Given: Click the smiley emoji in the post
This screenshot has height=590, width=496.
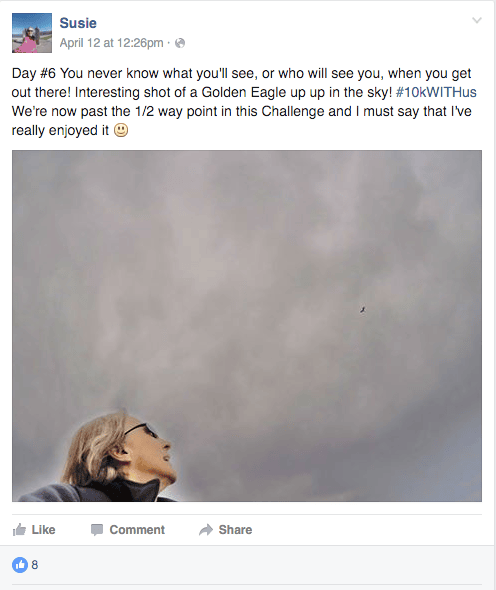Looking at the screenshot, I should coord(121,130).
